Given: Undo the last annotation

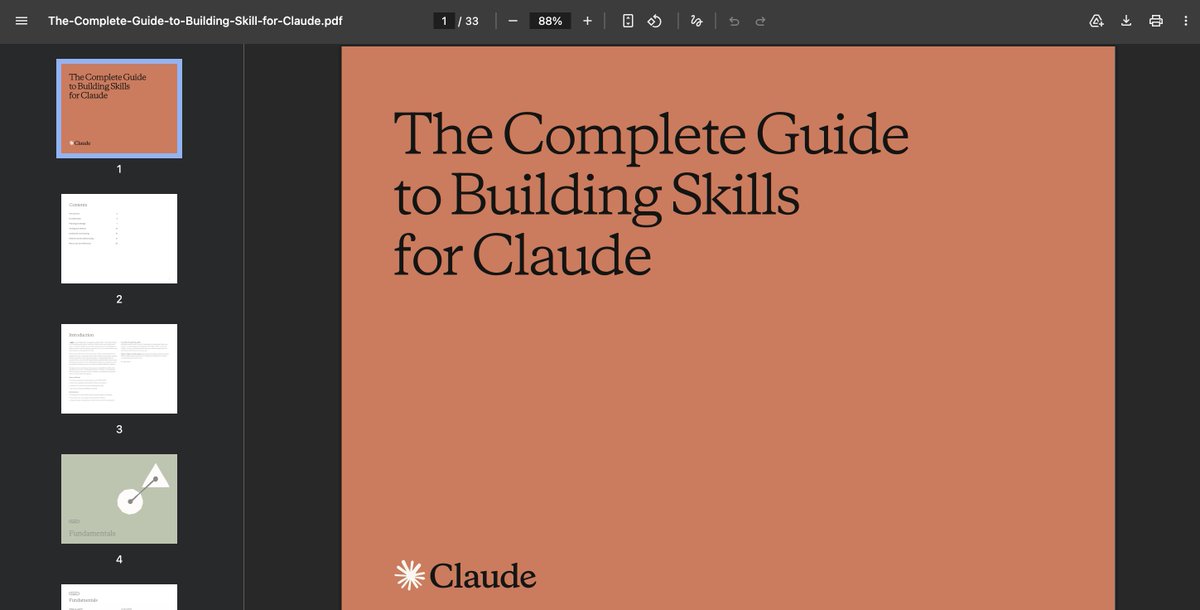Looking at the screenshot, I should 734,20.
